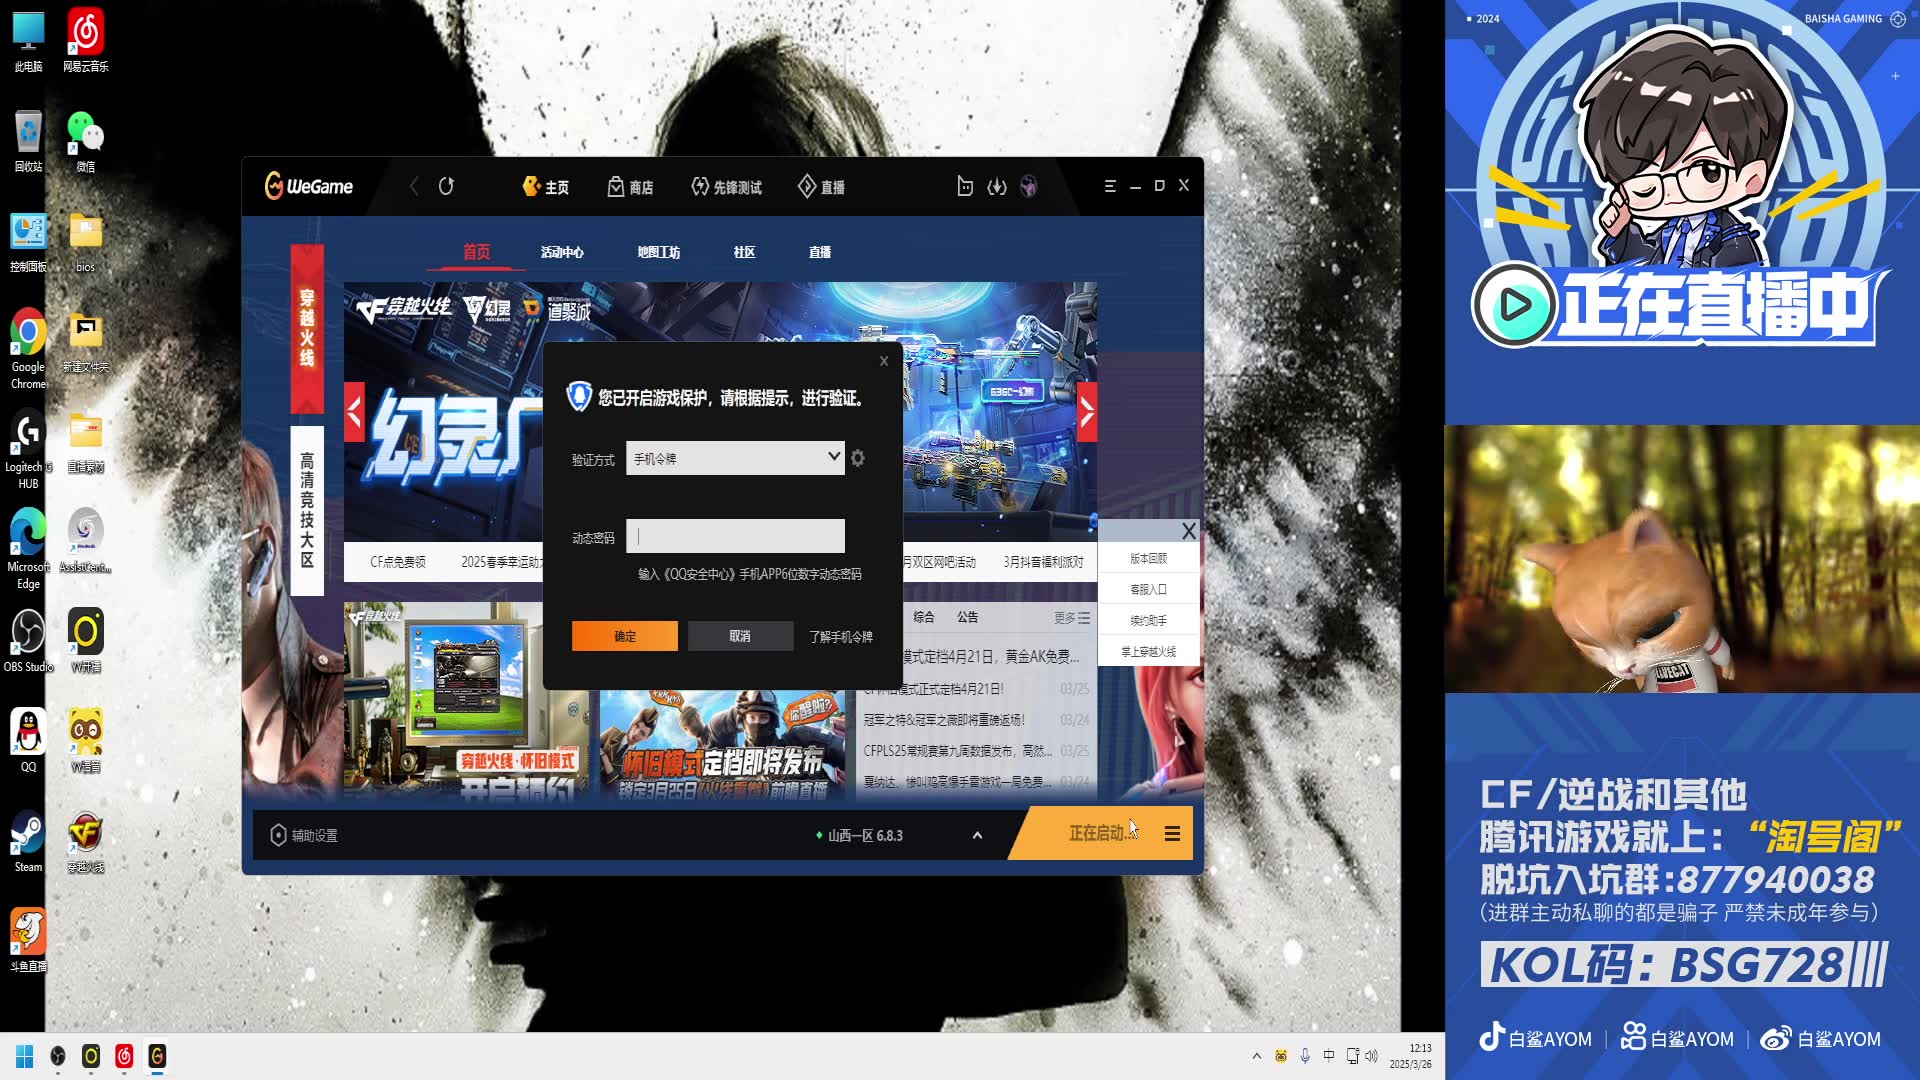The height and width of the screenshot is (1080, 1920).
Task: Open Google Chrome desktop icon
Action: pos(28,349)
